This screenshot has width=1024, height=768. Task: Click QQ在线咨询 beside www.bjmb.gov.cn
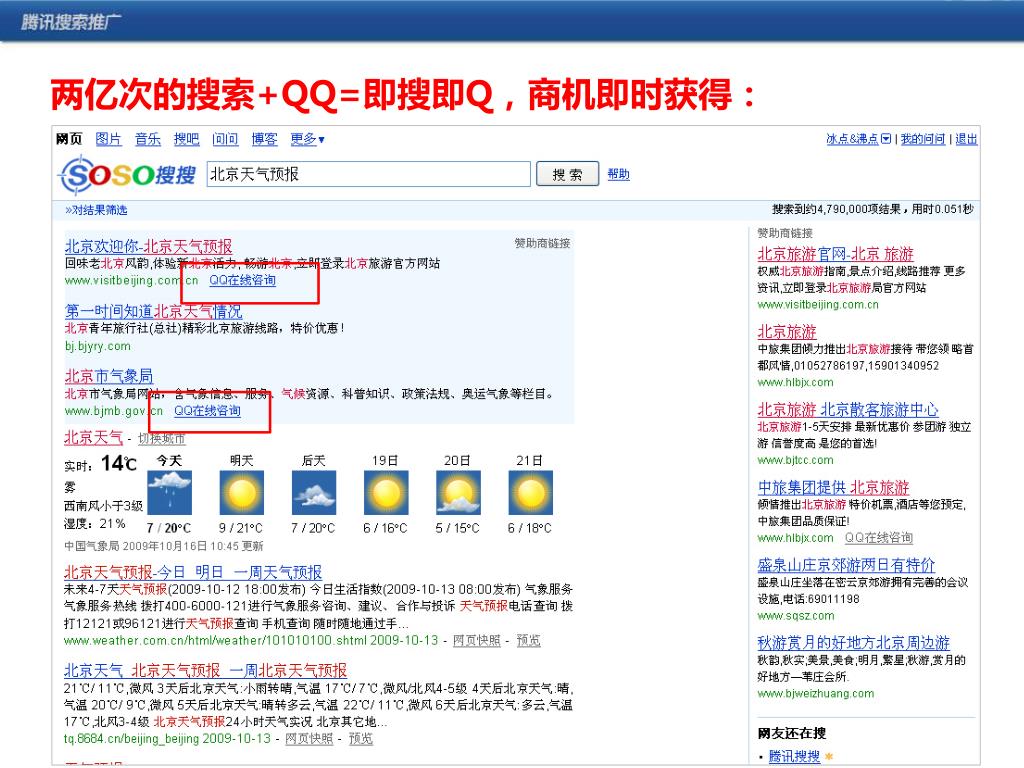click(x=207, y=411)
